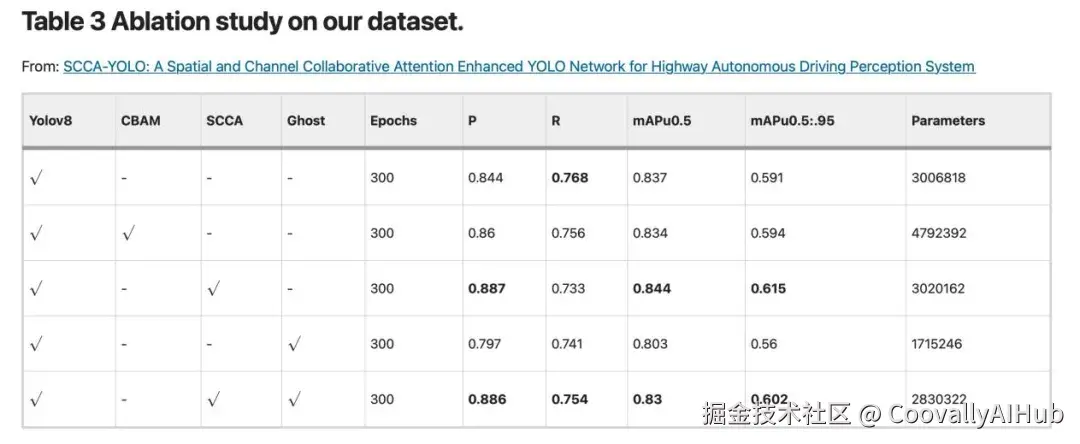Image resolution: width=1080 pixels, height=444 pixels.
Task: Click the Ghost checkmark in the 1715246 row
Action: coord(294,344)
